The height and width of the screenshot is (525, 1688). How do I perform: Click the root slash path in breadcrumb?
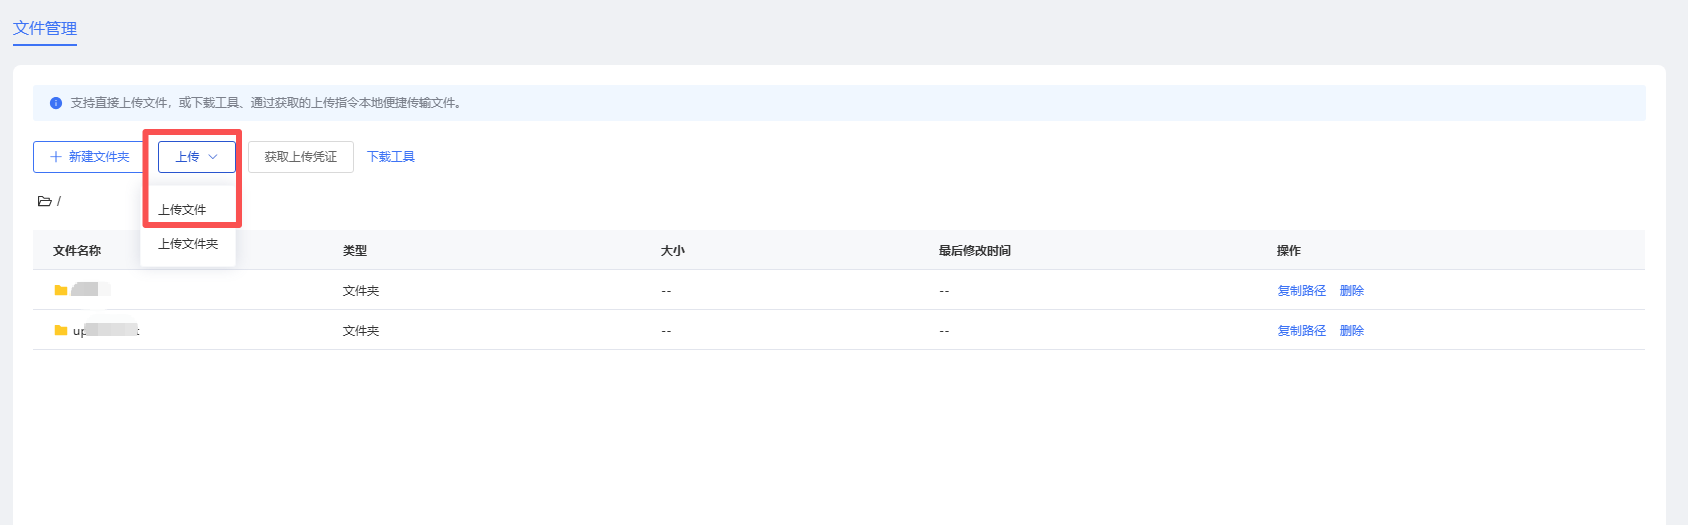click(59, 201)
